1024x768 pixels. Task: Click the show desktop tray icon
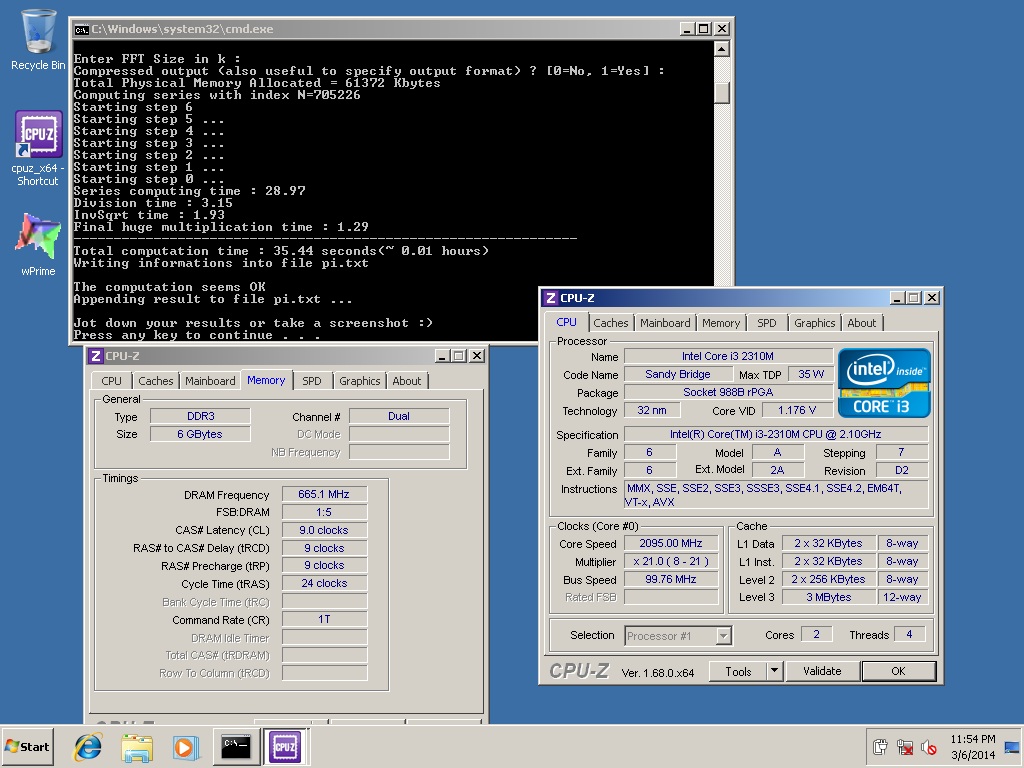pyautogui.click(x=1012, y=746)
